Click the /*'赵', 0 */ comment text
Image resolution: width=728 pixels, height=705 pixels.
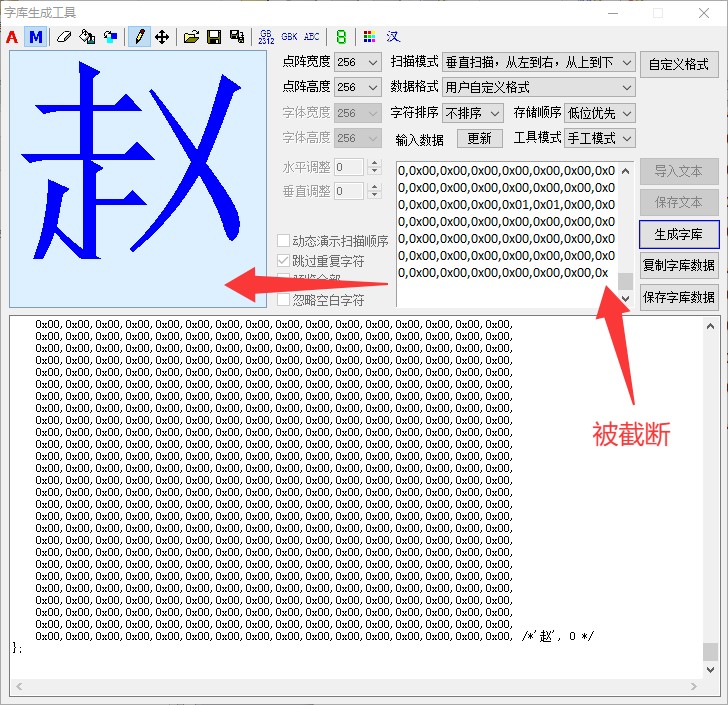point(558,636)
